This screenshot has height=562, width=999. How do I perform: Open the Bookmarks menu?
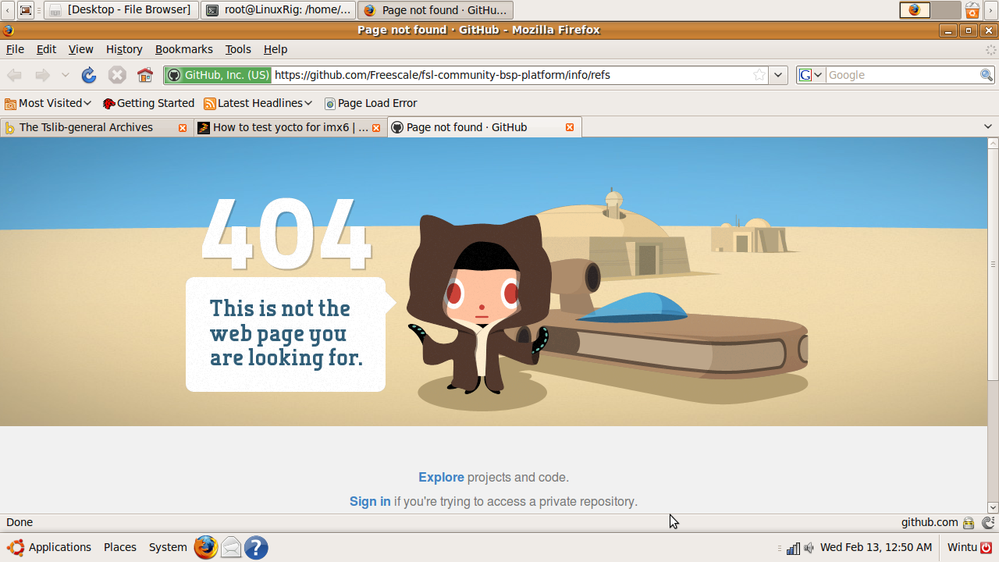[183, 49]
